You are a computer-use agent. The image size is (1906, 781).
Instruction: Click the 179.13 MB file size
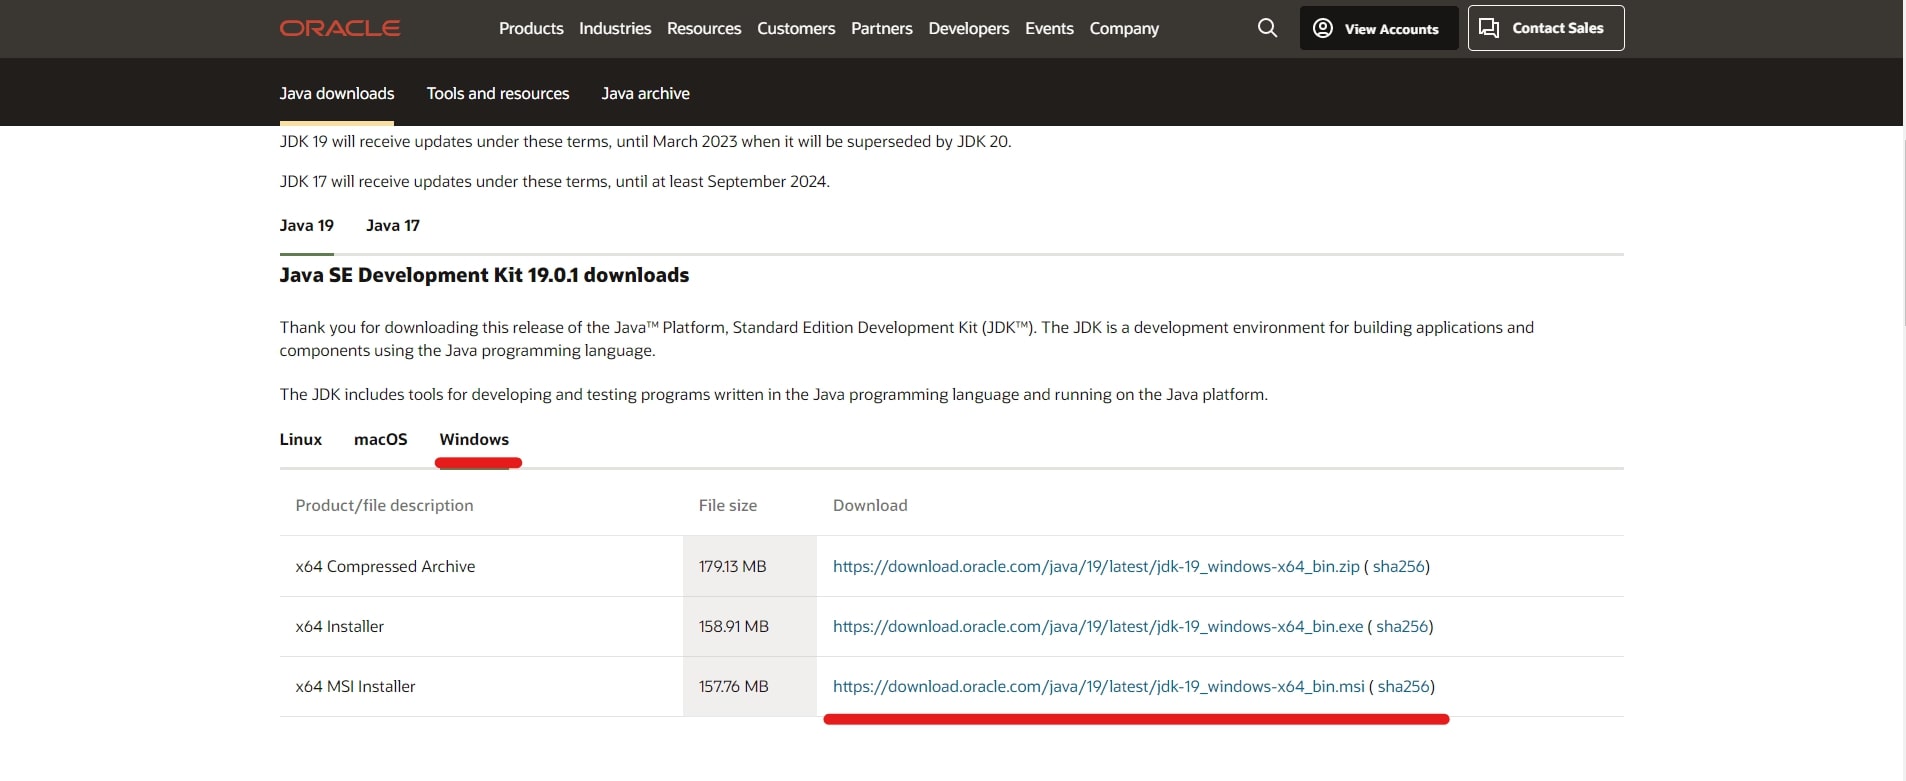733,566
